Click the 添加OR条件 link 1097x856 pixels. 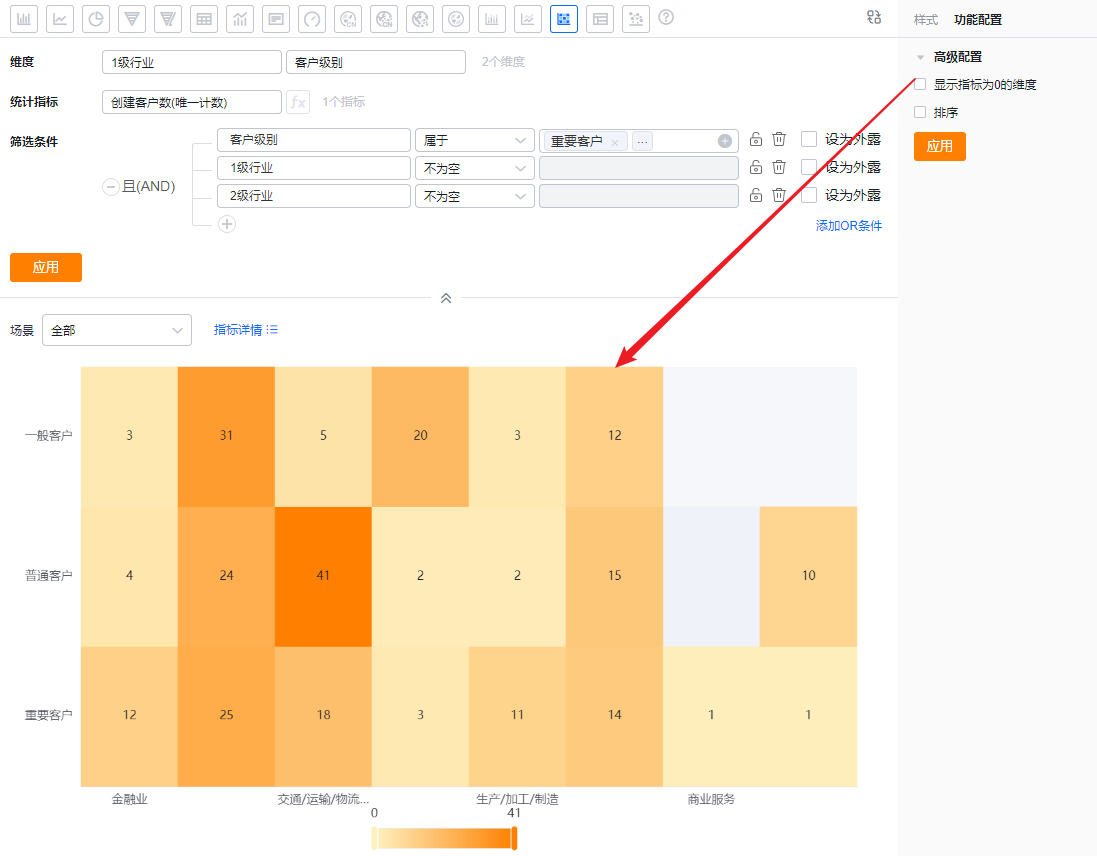(x=848, y=226)
